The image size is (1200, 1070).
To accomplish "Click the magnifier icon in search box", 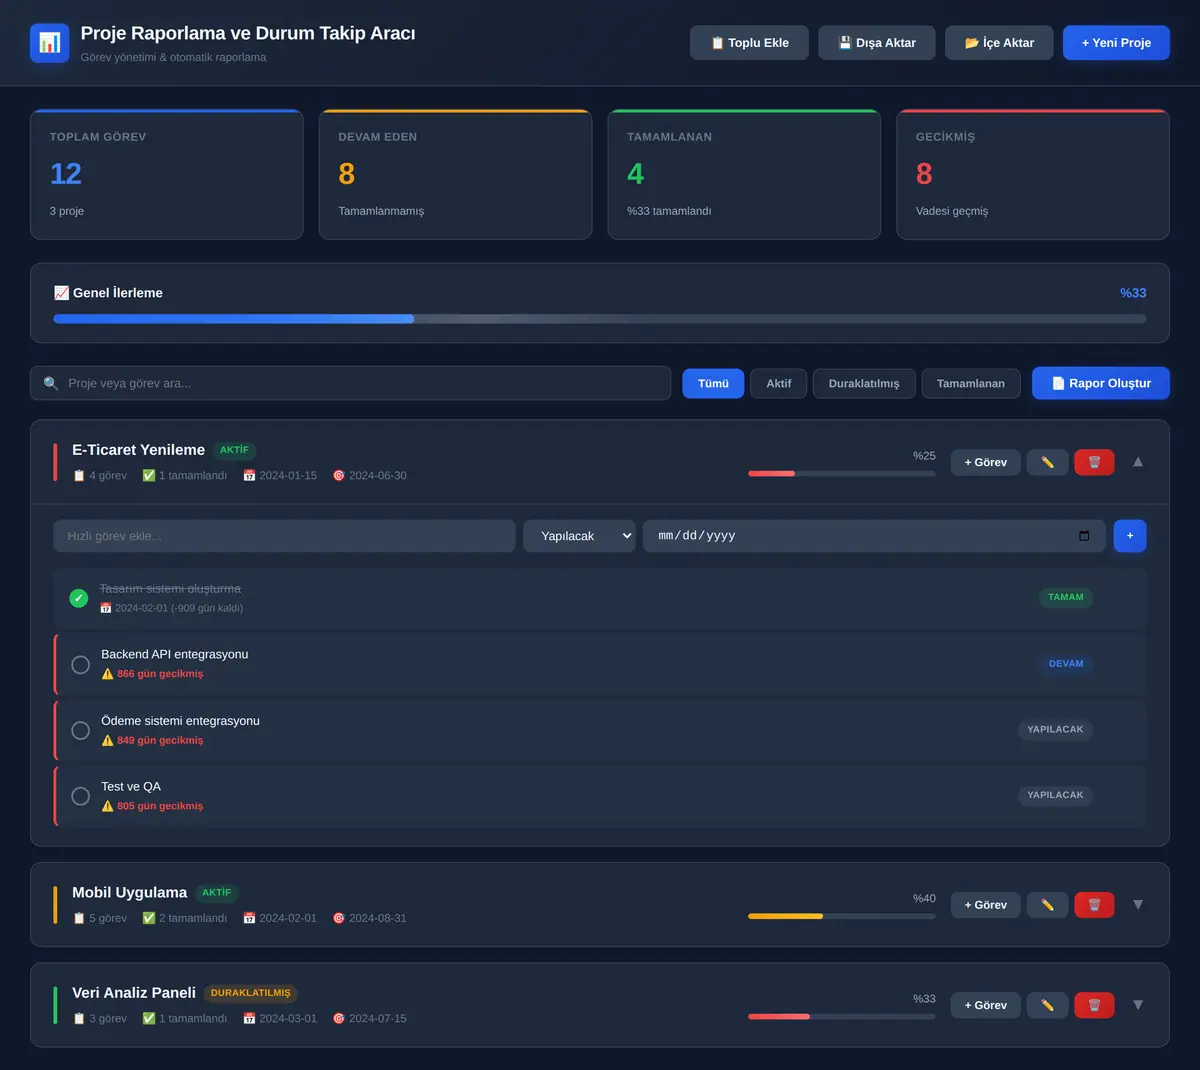I will tap(51, 383).
